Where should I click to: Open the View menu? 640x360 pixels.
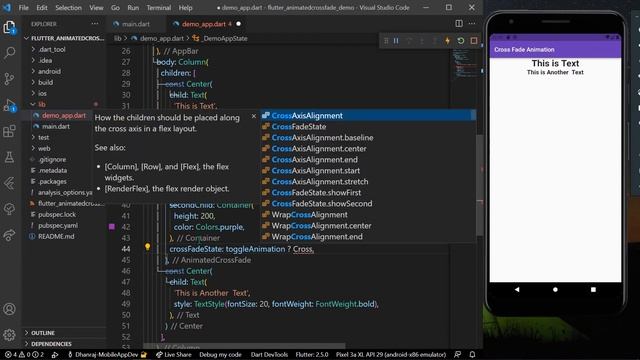tap(96, 7)
